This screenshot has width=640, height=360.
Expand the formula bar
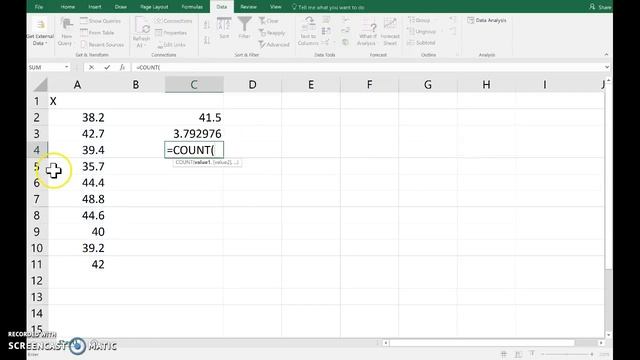(607, 67)
